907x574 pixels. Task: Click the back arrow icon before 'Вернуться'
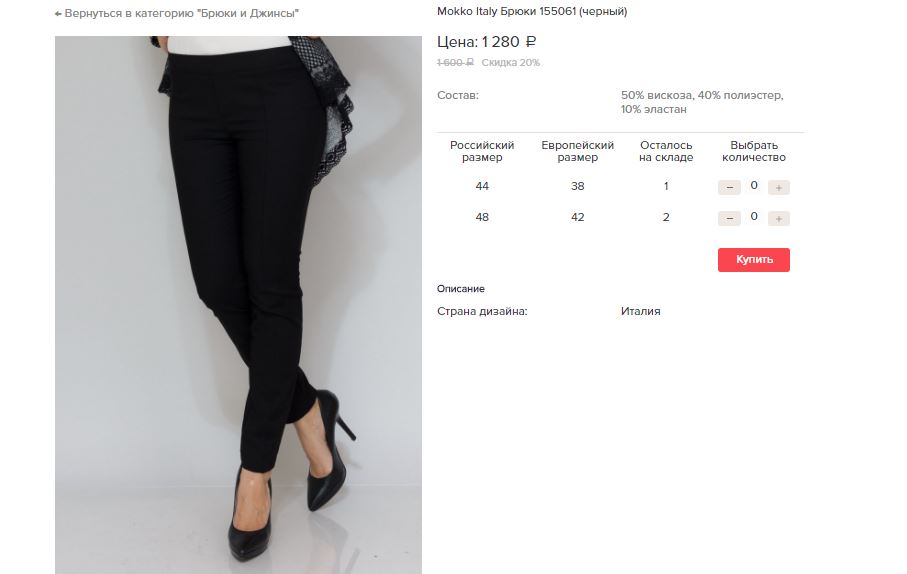(58, 13)
